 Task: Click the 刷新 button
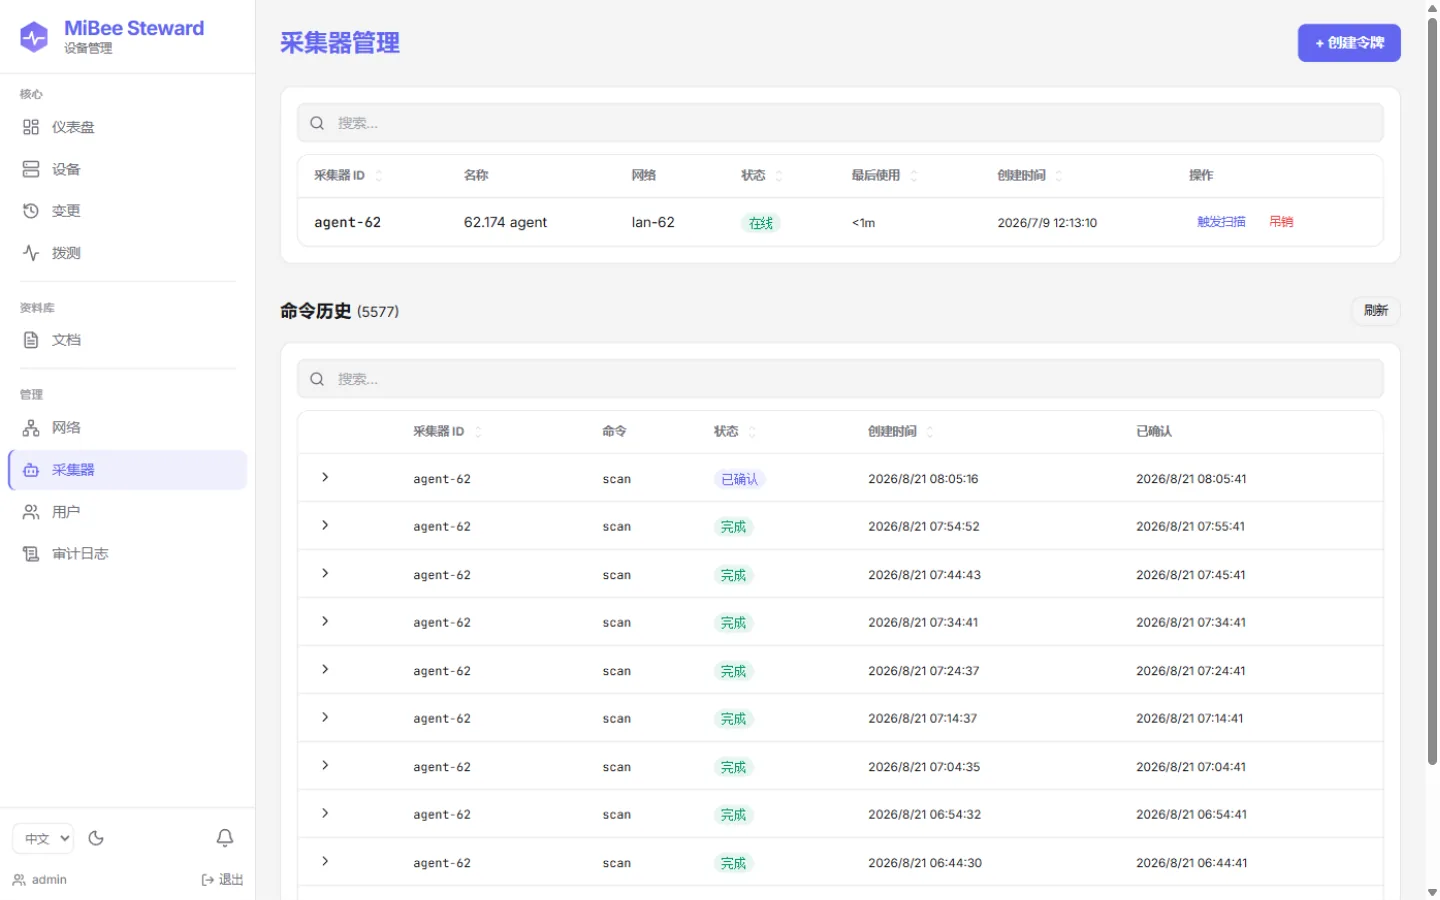coord(1376,311)
